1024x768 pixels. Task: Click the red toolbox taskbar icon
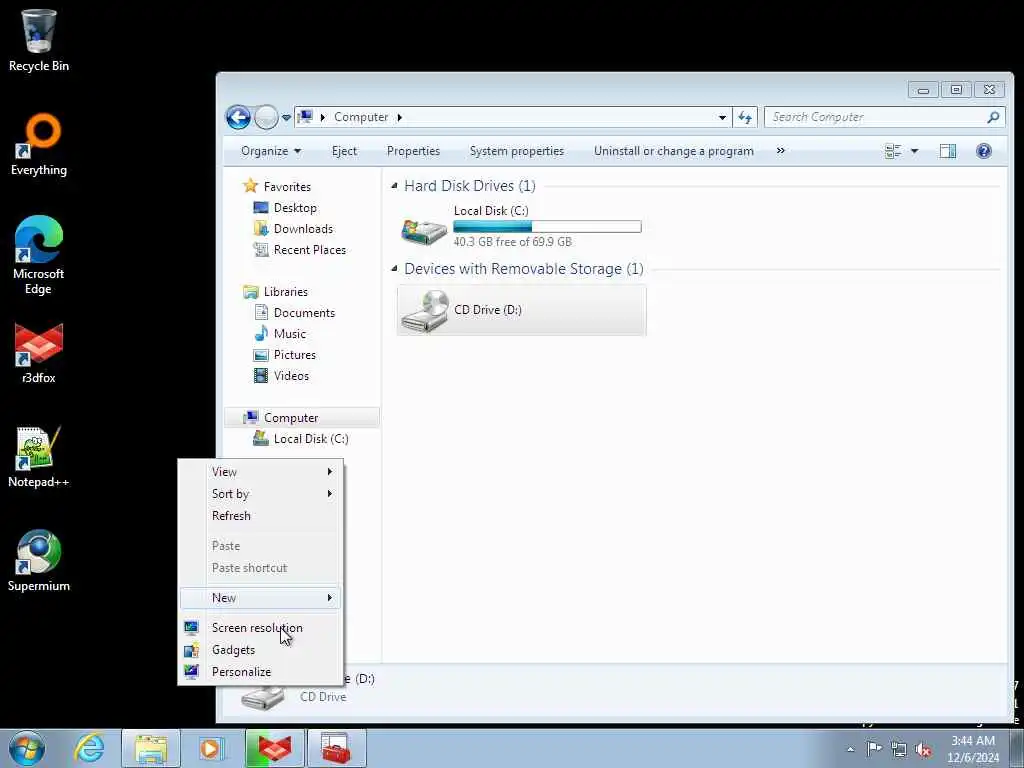pyautogui.click(x=337, y=748)
